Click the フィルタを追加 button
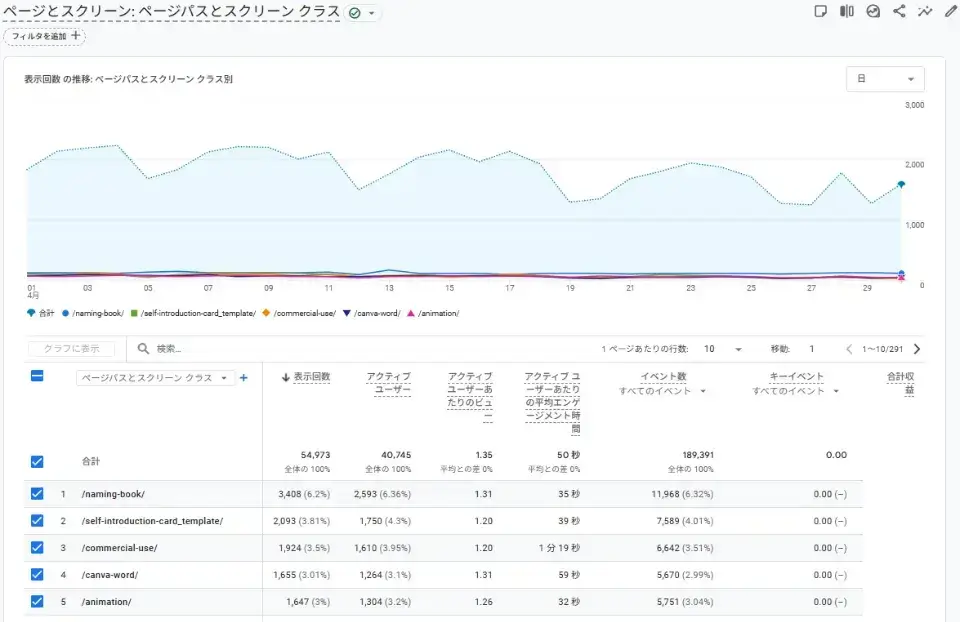The image size is (960, 622). coord(44,35)
